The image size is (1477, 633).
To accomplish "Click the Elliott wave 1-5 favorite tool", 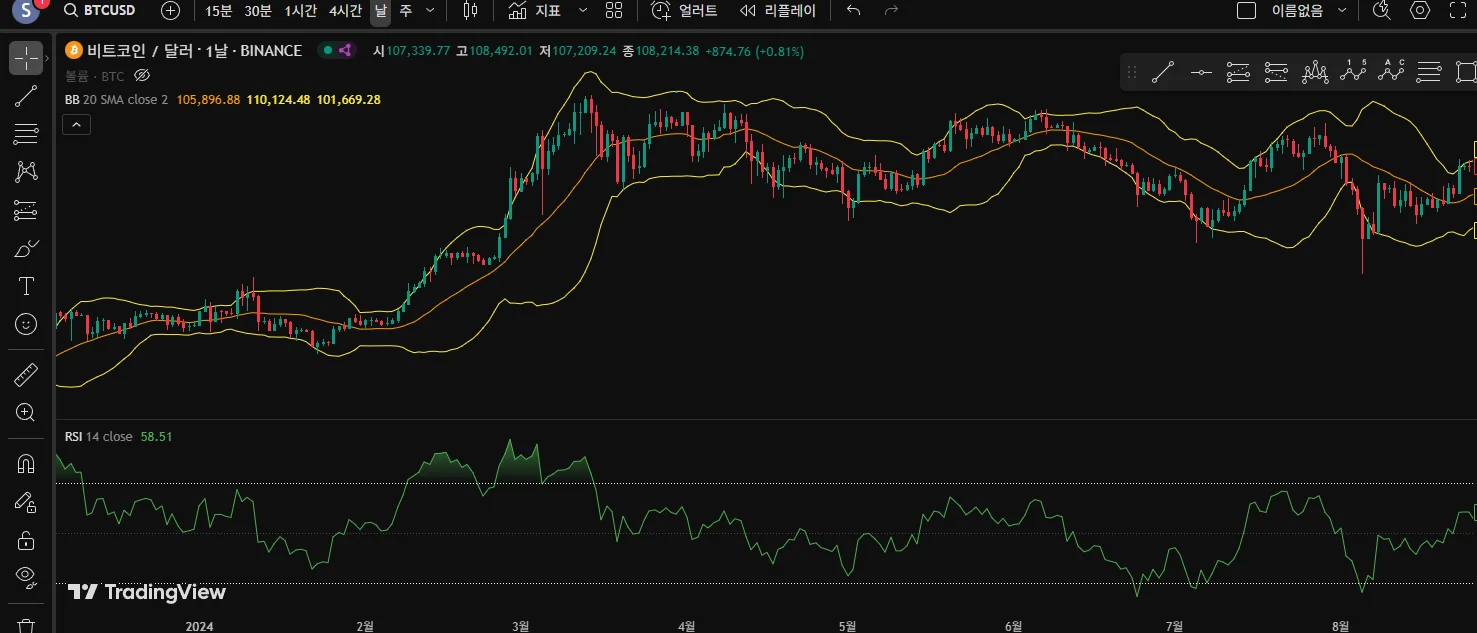I will [1353, 72].
